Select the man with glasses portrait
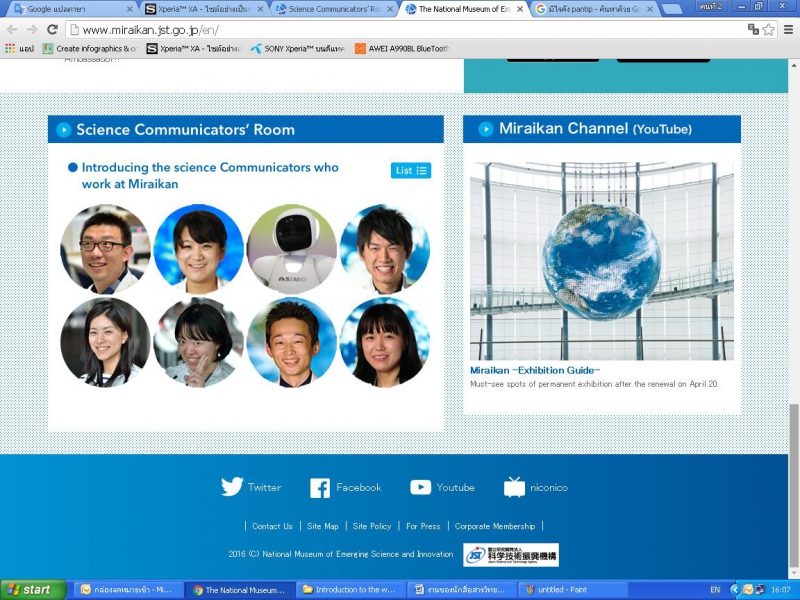This screenshot has width=800, height=600. click(x=106, y=249)
